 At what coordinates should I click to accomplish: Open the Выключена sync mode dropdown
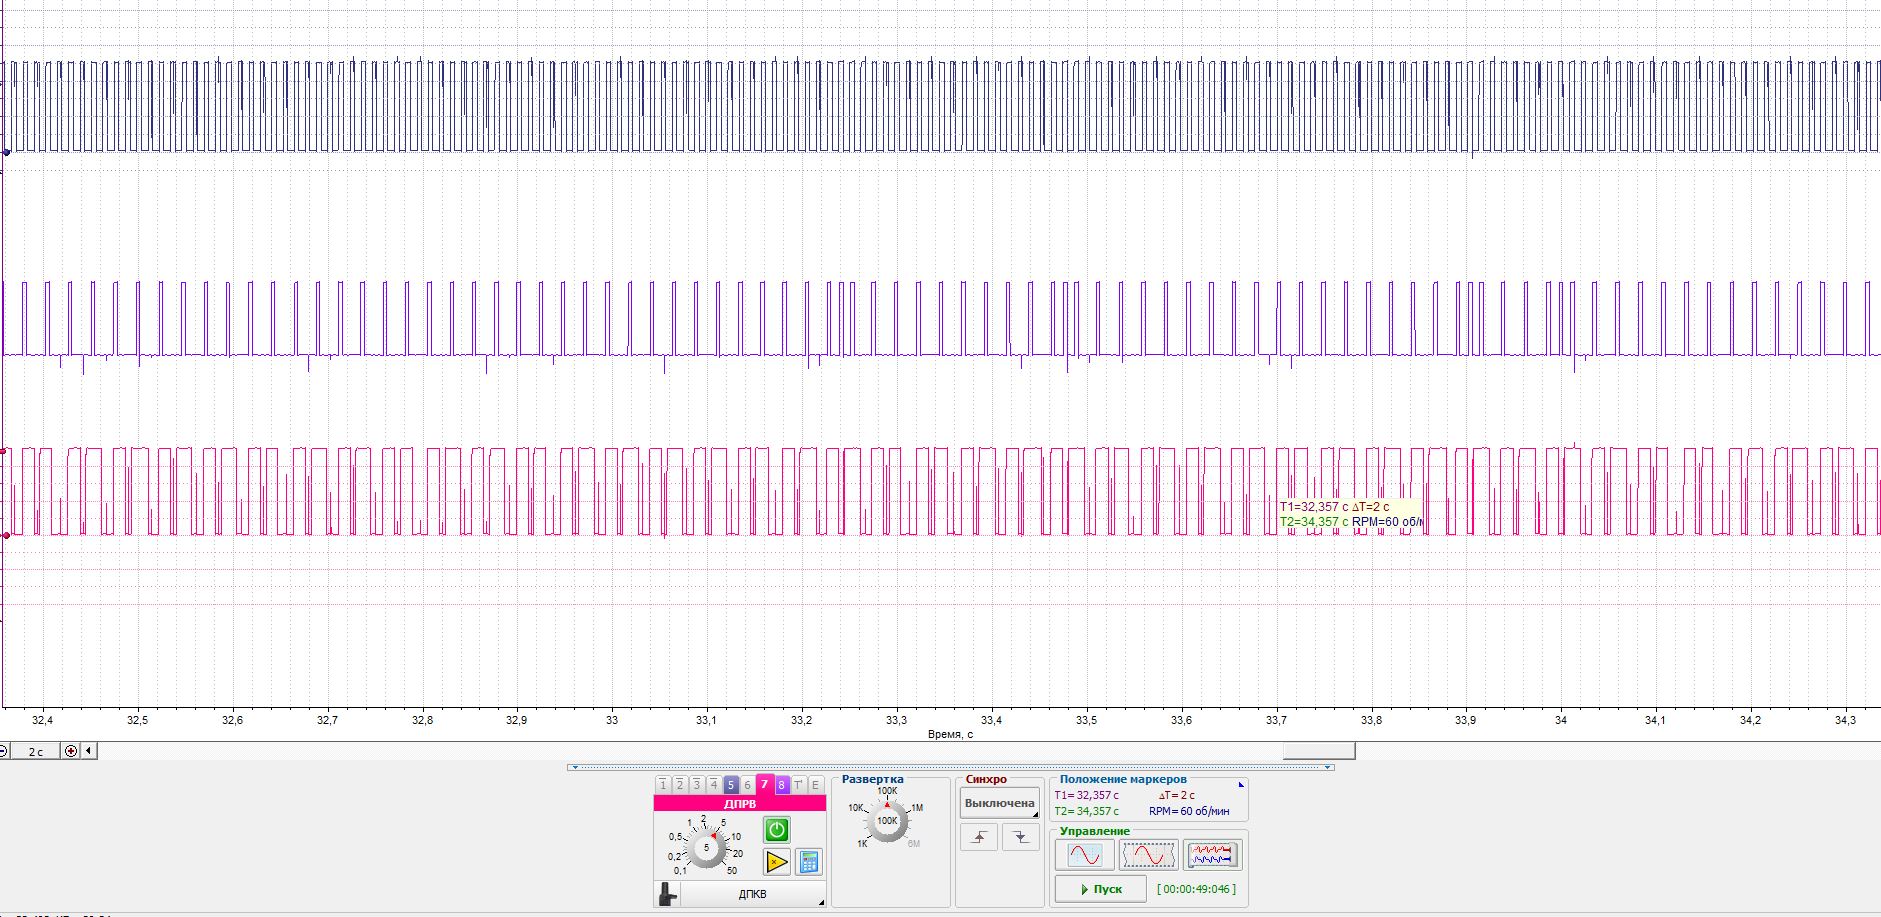[999, 803]
